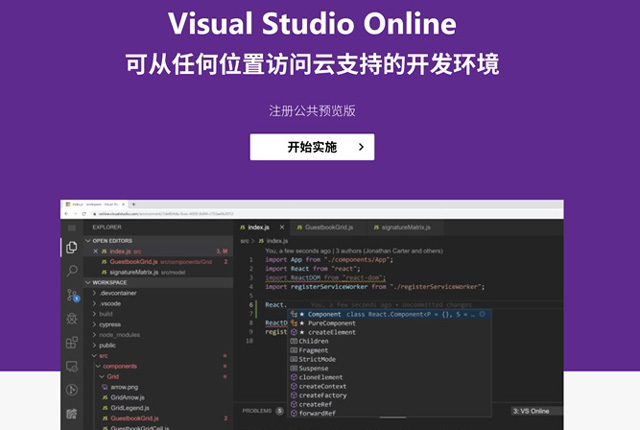The width and height of the screenshot is (640, 430).
Task: Select index.js in Open Editors
Action: point(158,251)
